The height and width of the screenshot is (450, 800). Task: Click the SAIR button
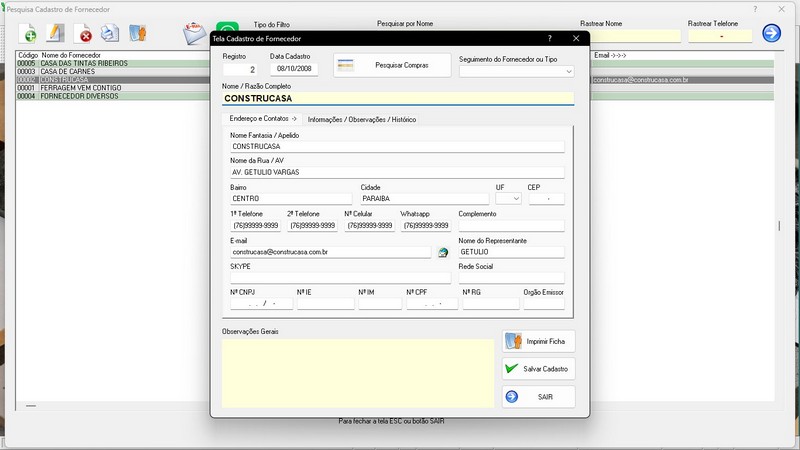tap(538, 396)
